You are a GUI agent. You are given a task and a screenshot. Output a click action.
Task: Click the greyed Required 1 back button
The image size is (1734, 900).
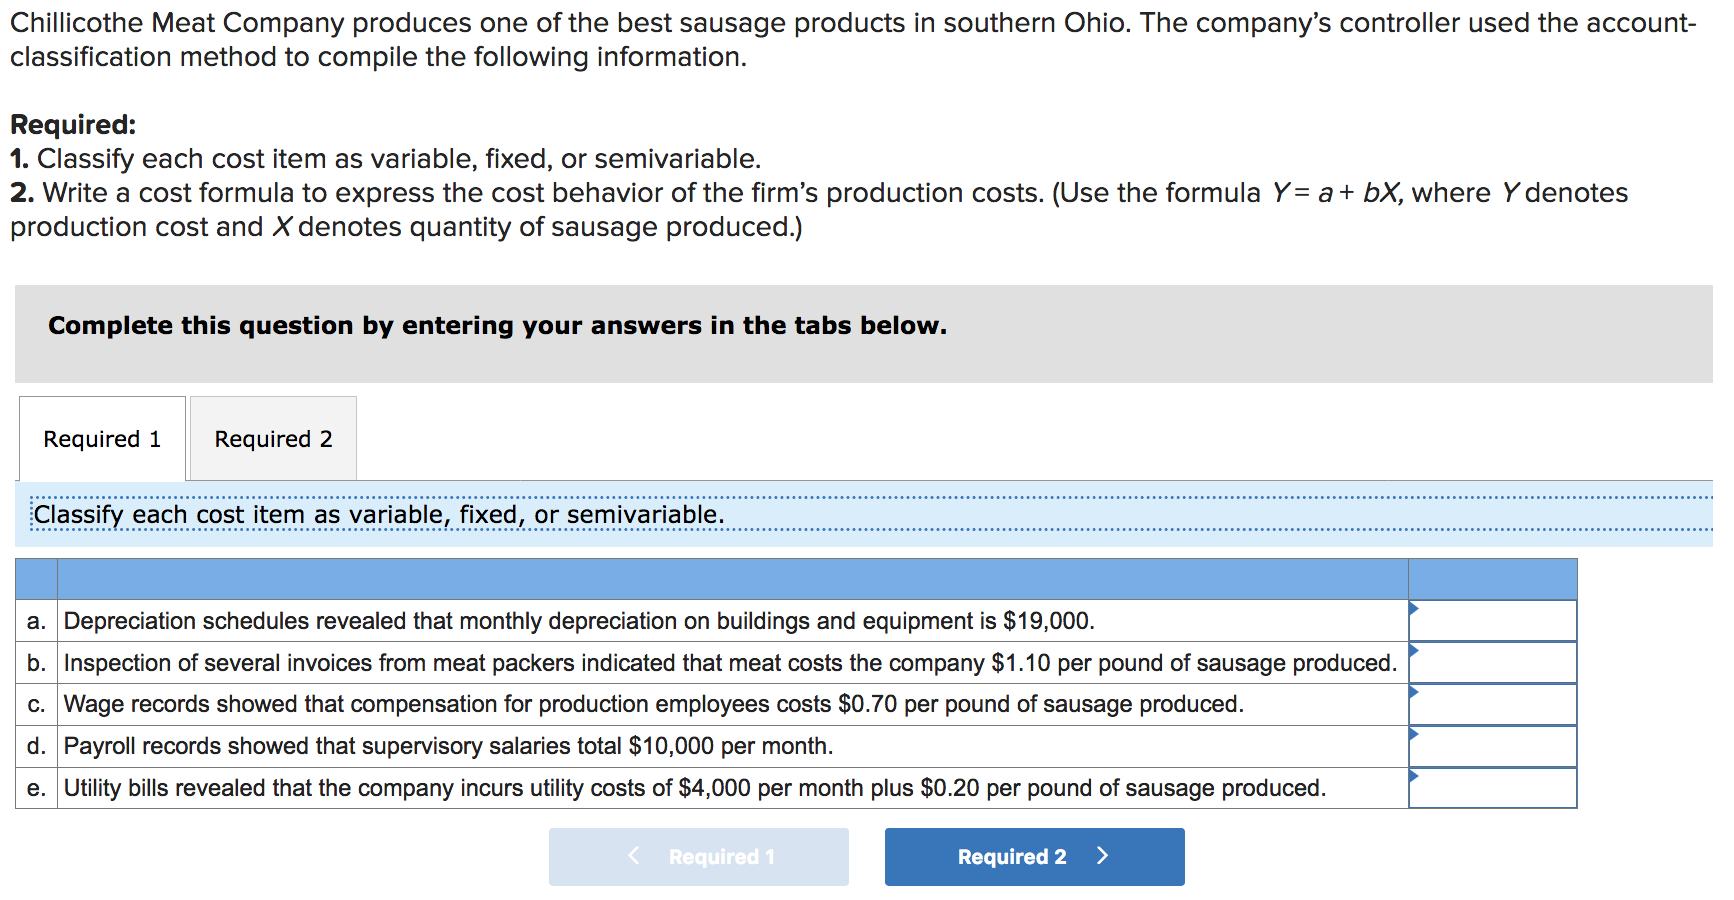(x=698, y=856)
